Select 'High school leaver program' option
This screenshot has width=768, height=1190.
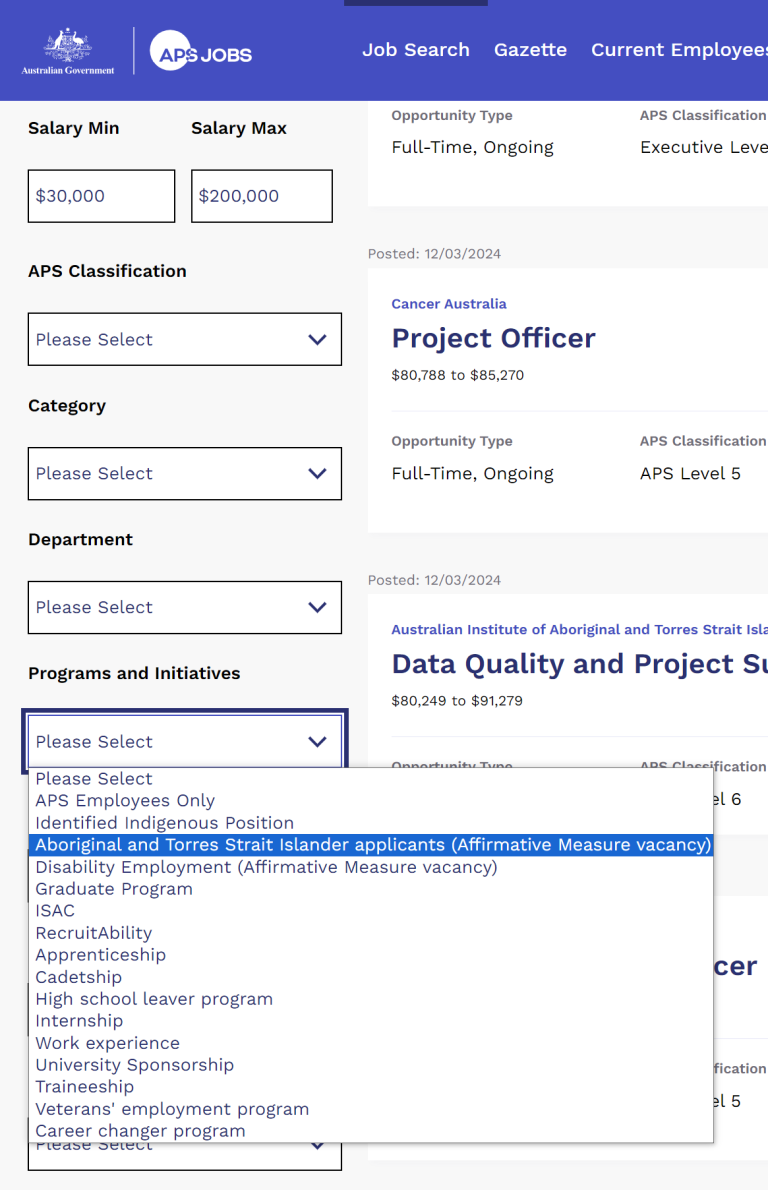[370, 999]
